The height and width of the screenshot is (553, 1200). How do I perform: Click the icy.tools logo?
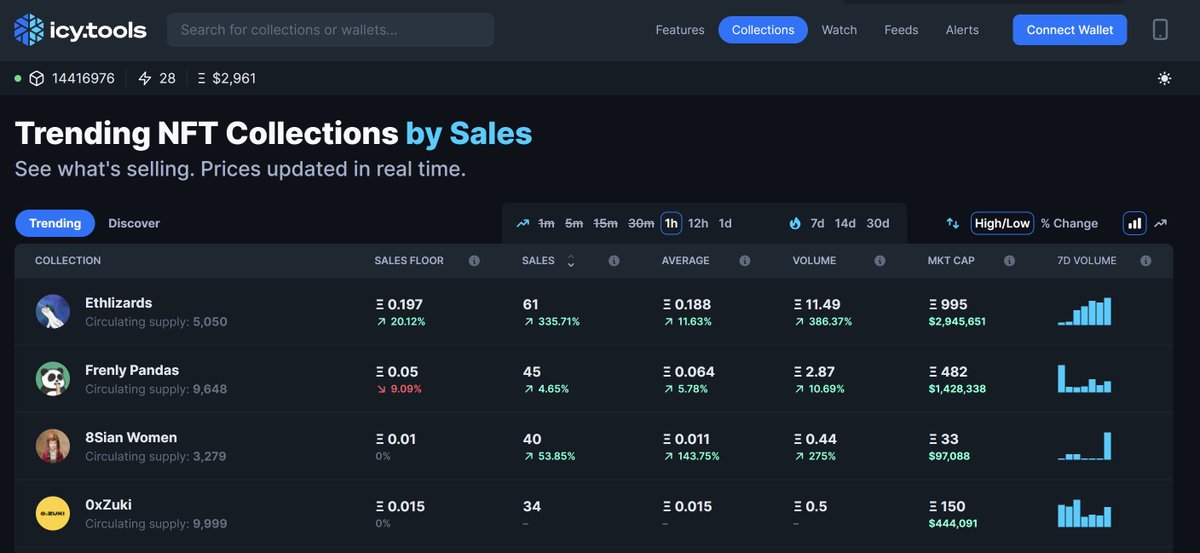(80, 30)
